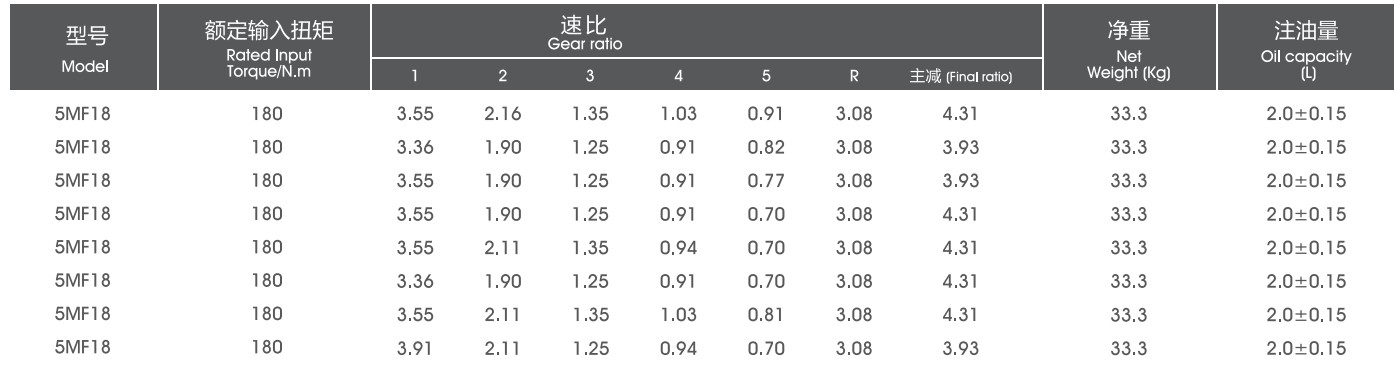Click the 0.82 fifth gear value
The image size is (1394, 367).
coord(766,149)
